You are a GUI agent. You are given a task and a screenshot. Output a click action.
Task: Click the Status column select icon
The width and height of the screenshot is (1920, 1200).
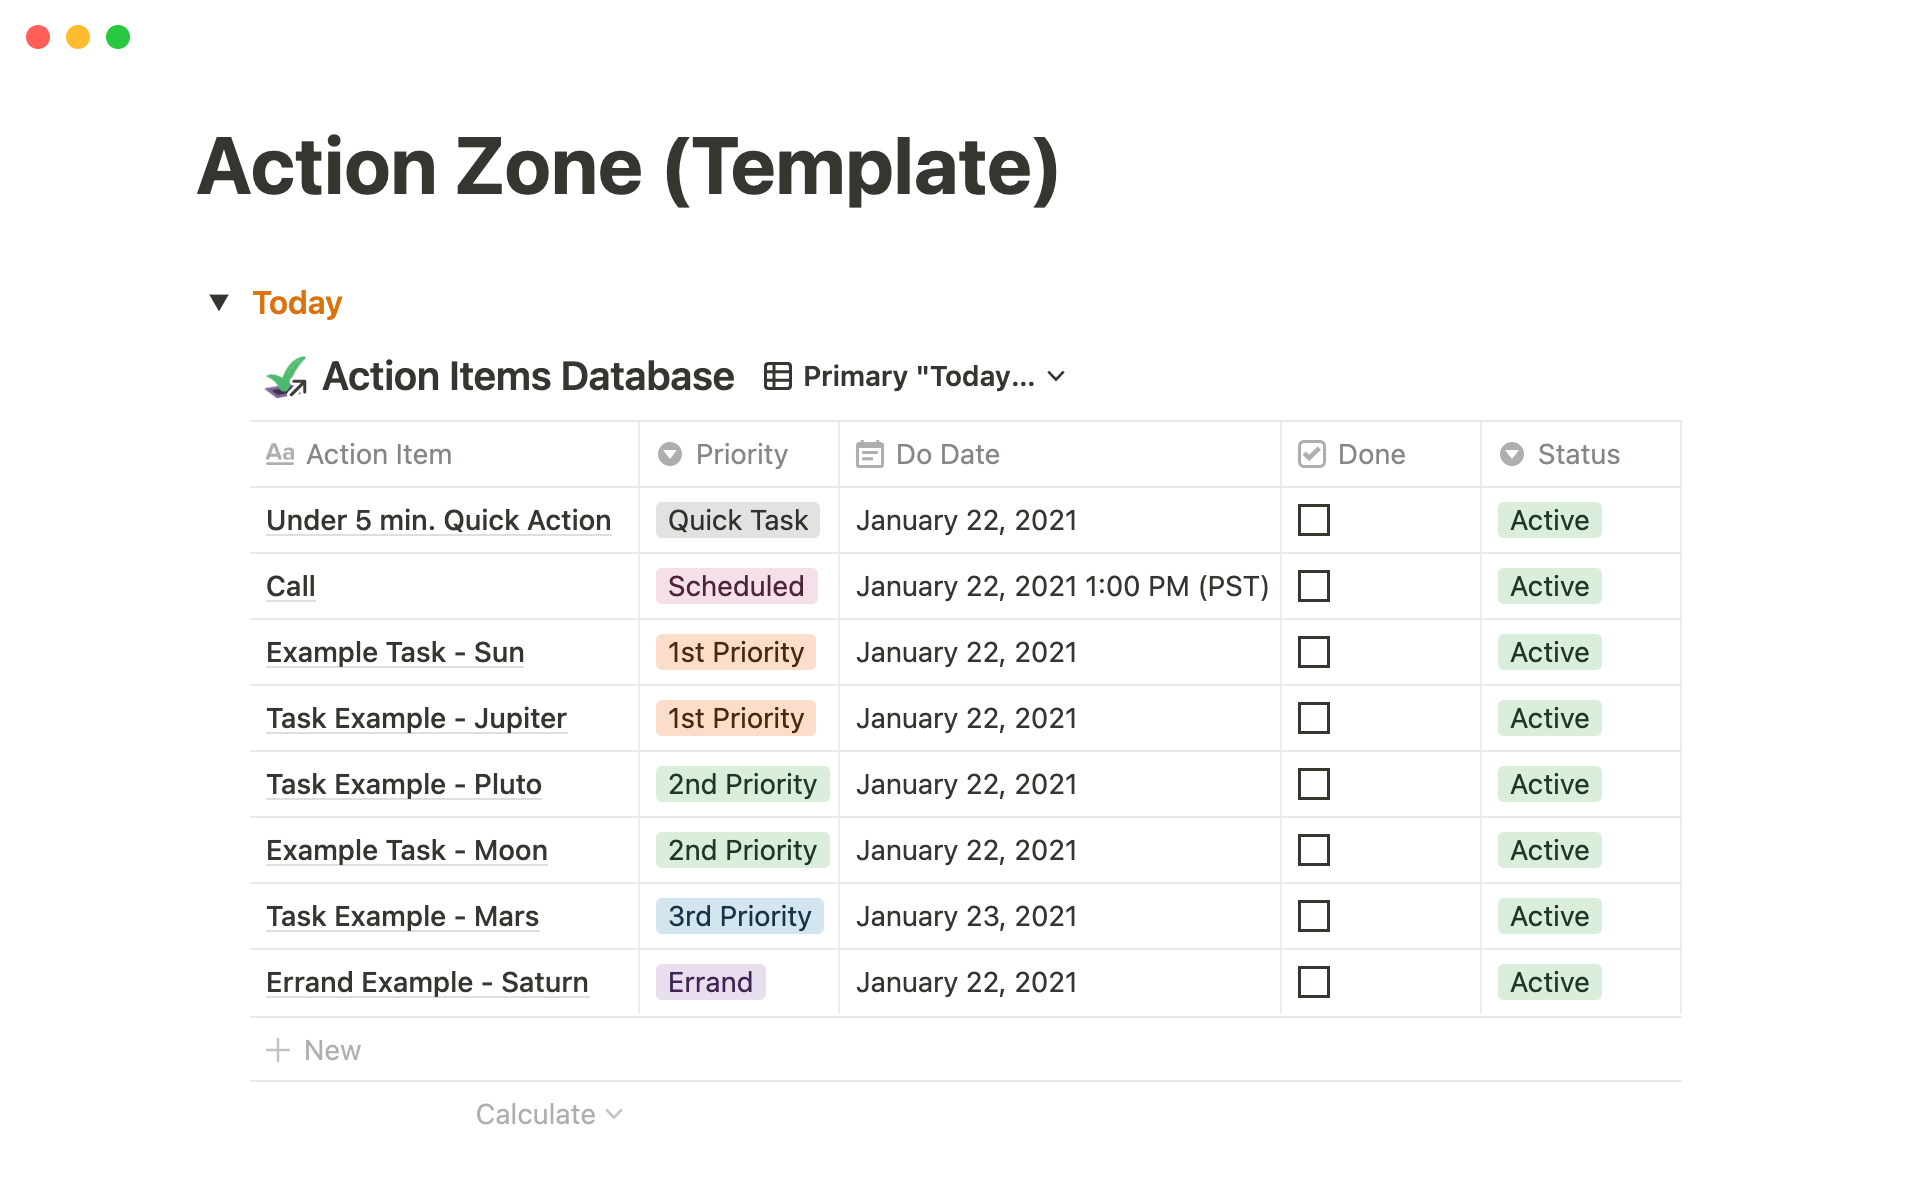coord(1511,454)
